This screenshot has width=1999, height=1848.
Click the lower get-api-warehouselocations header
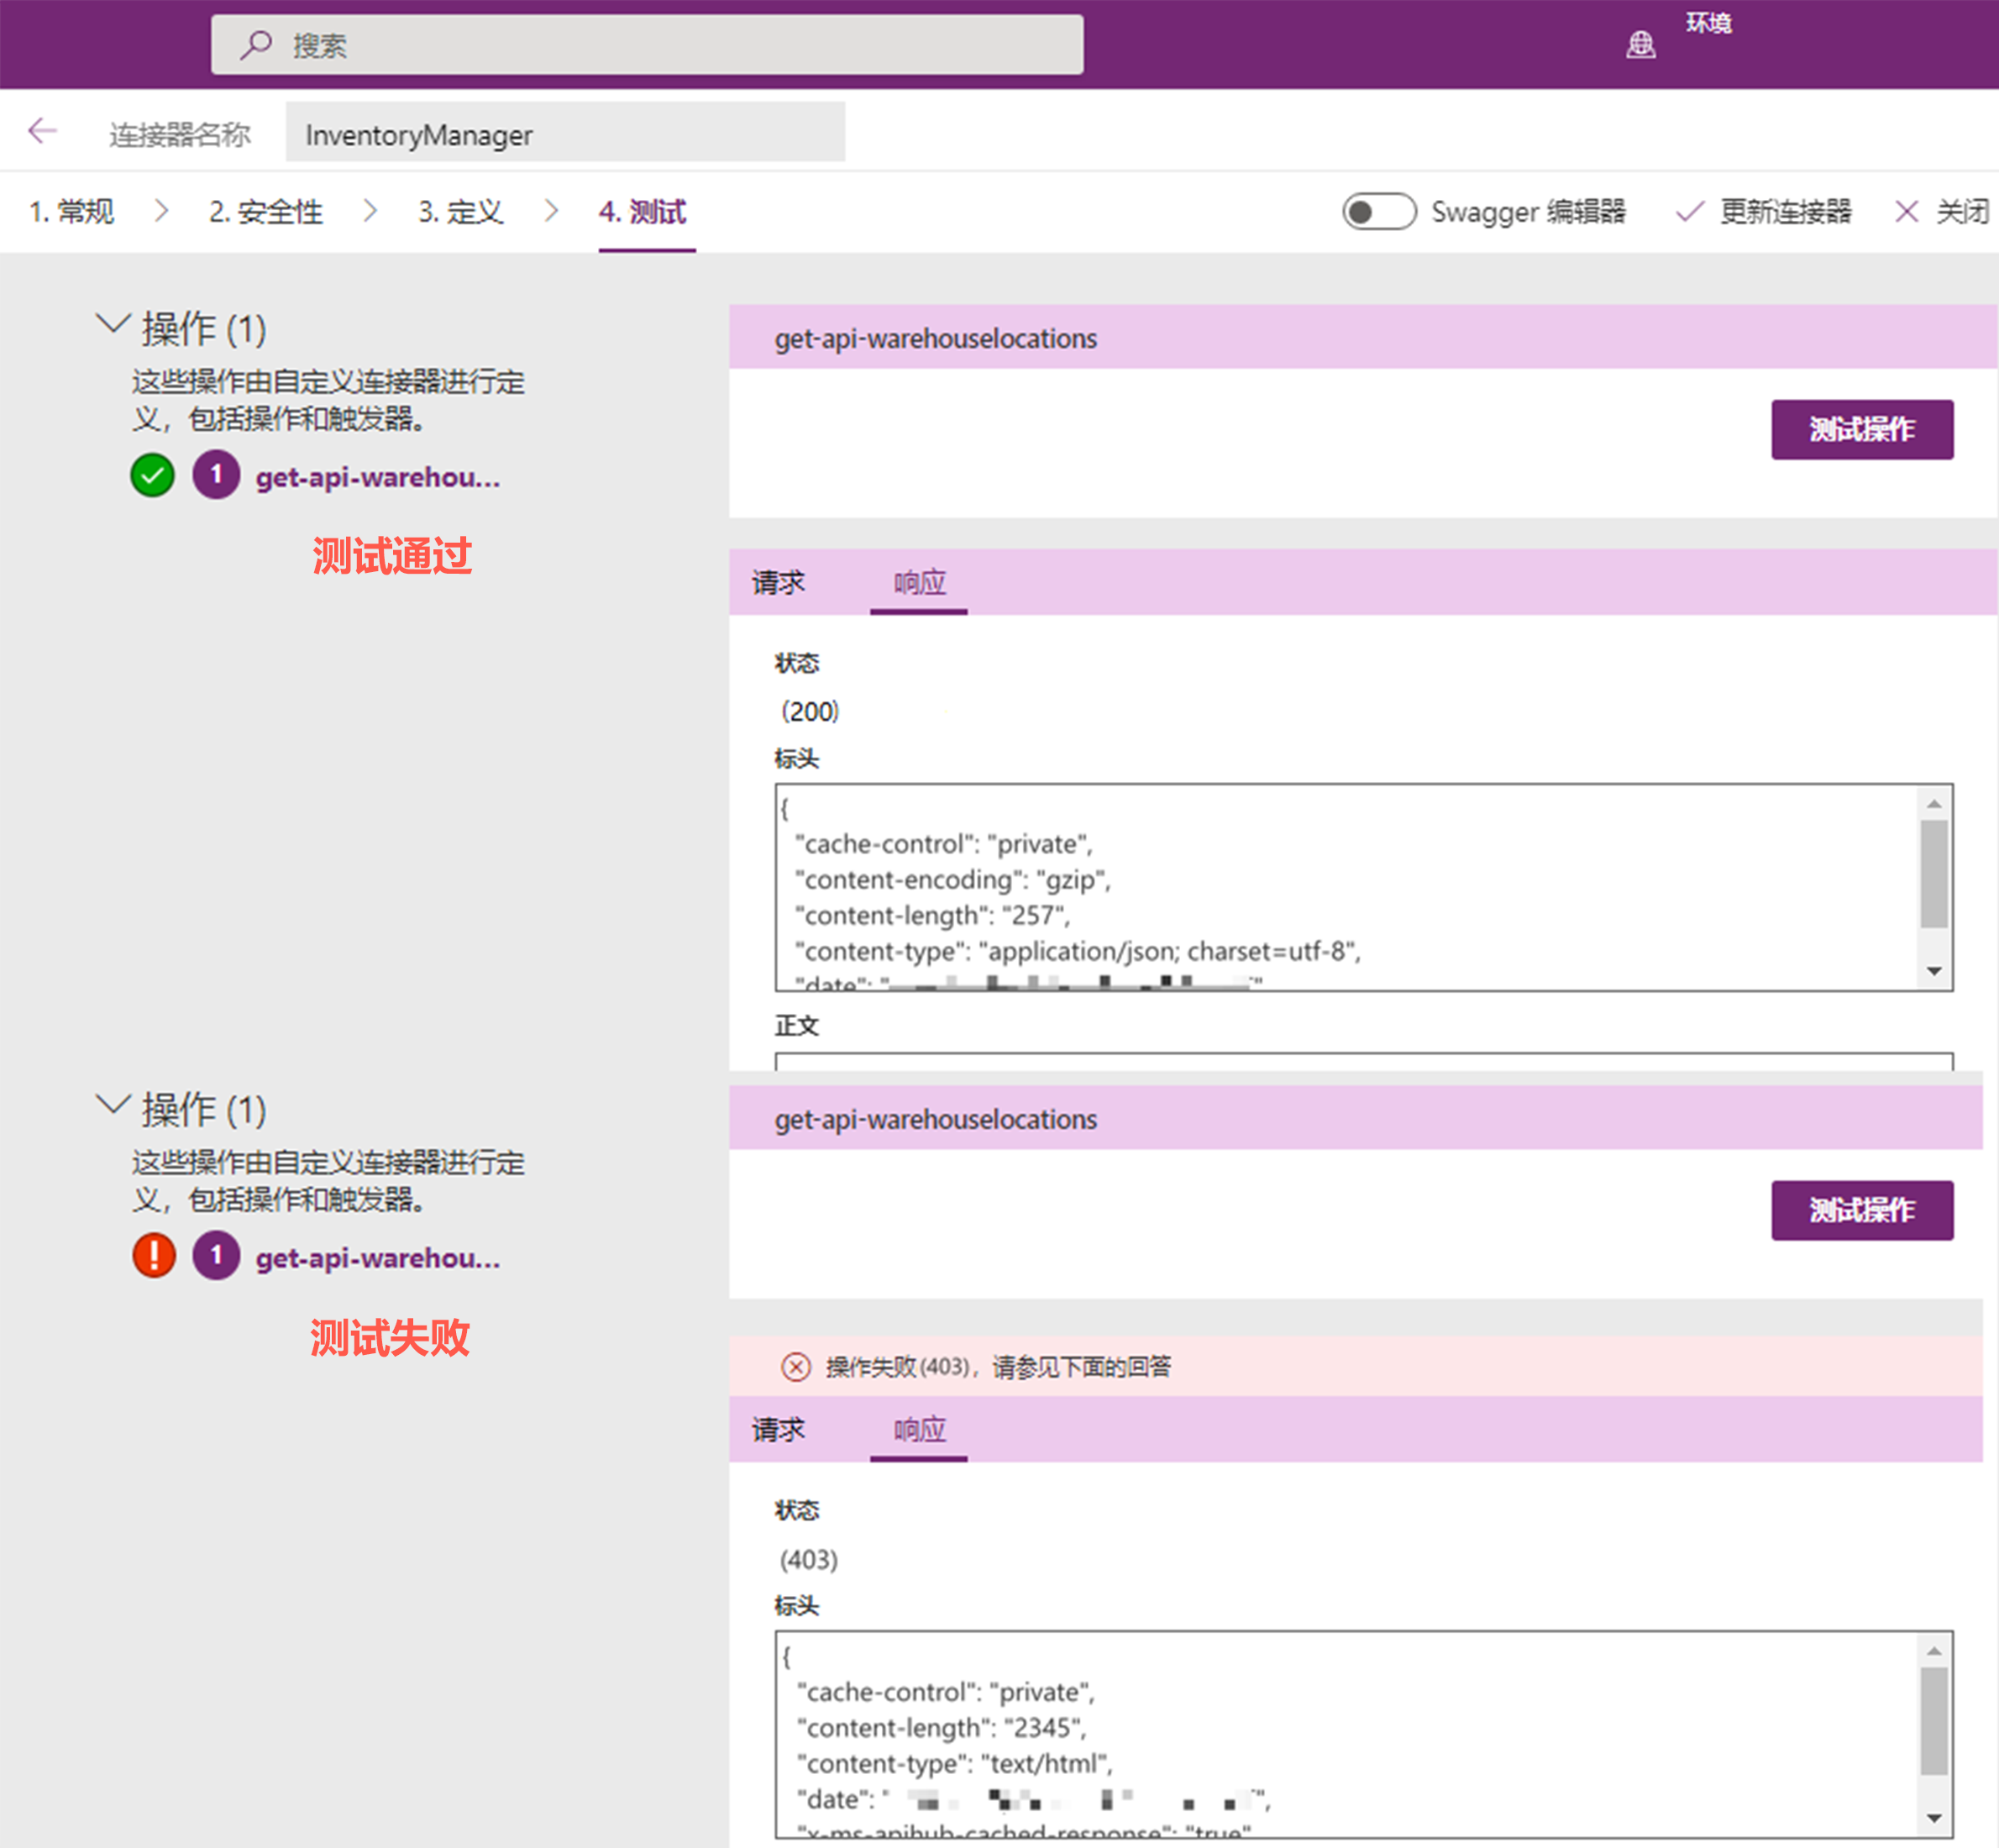point(935,1120)
